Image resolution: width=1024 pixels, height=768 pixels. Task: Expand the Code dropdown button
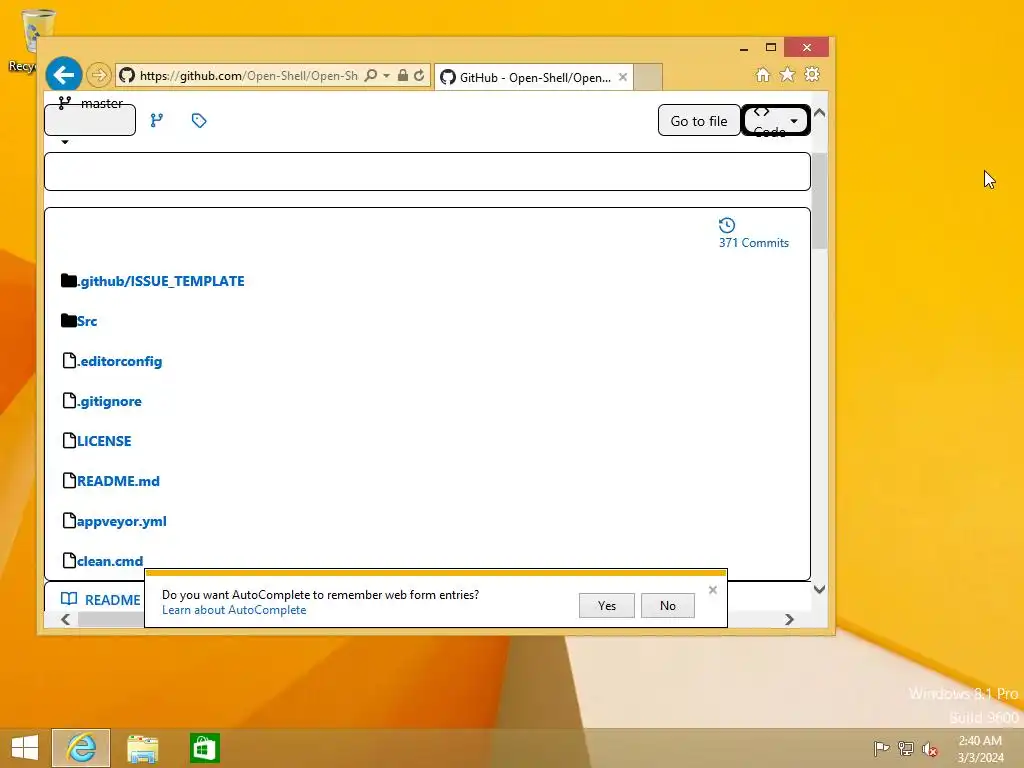click(776, 121)
